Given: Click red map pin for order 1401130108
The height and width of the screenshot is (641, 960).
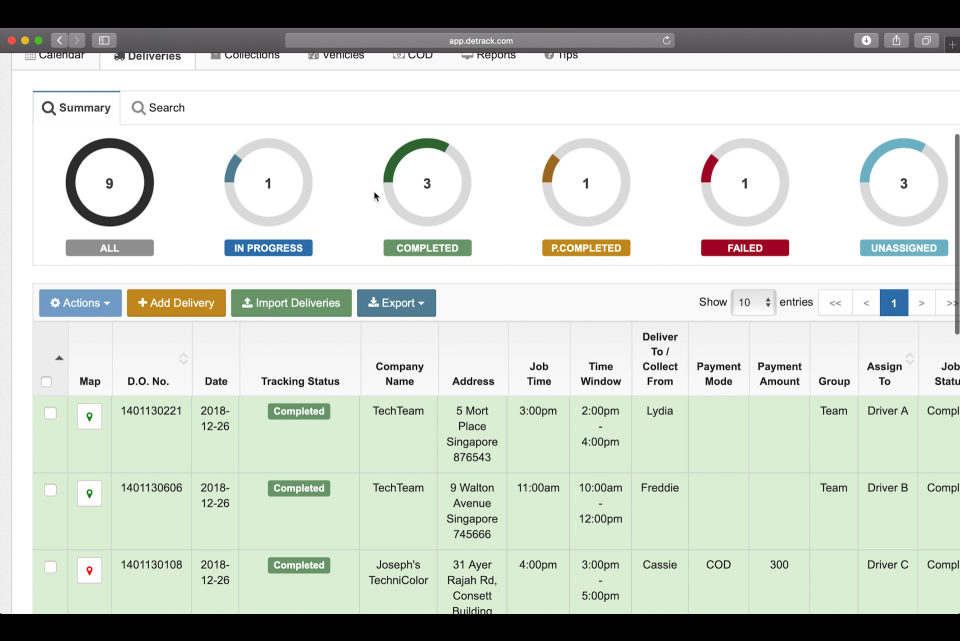Looking at the screenshot, I should click(89, 570).
